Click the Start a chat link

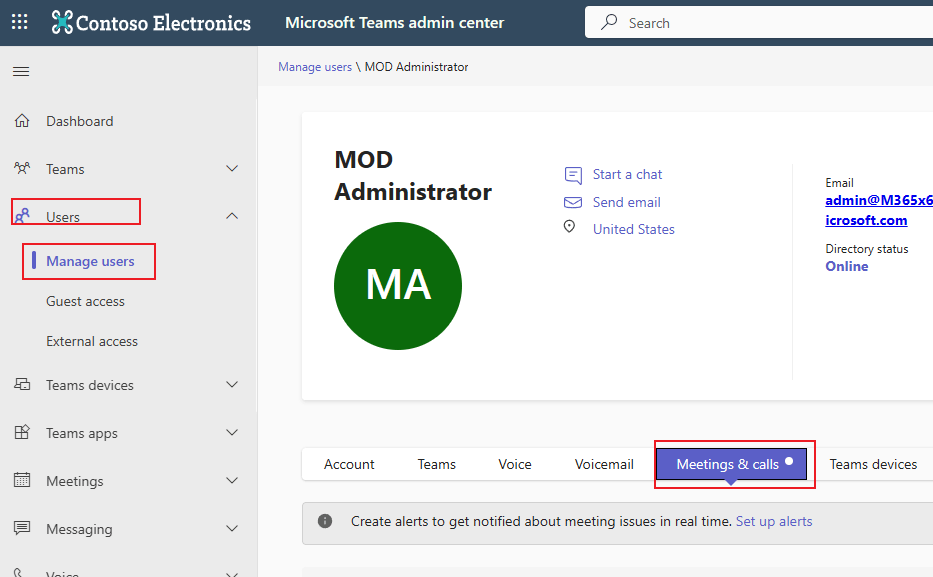coord(627,174)
